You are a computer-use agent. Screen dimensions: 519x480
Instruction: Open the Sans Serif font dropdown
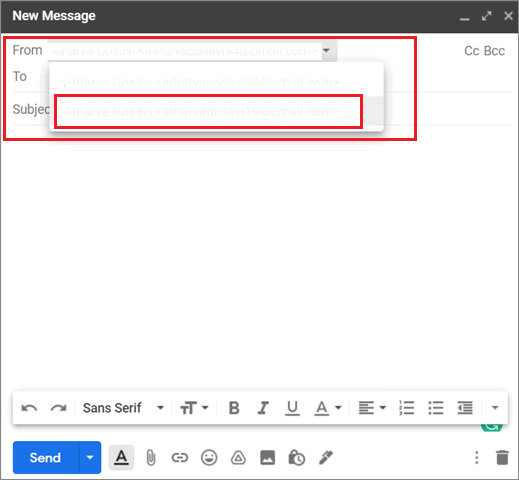point(123,408)
